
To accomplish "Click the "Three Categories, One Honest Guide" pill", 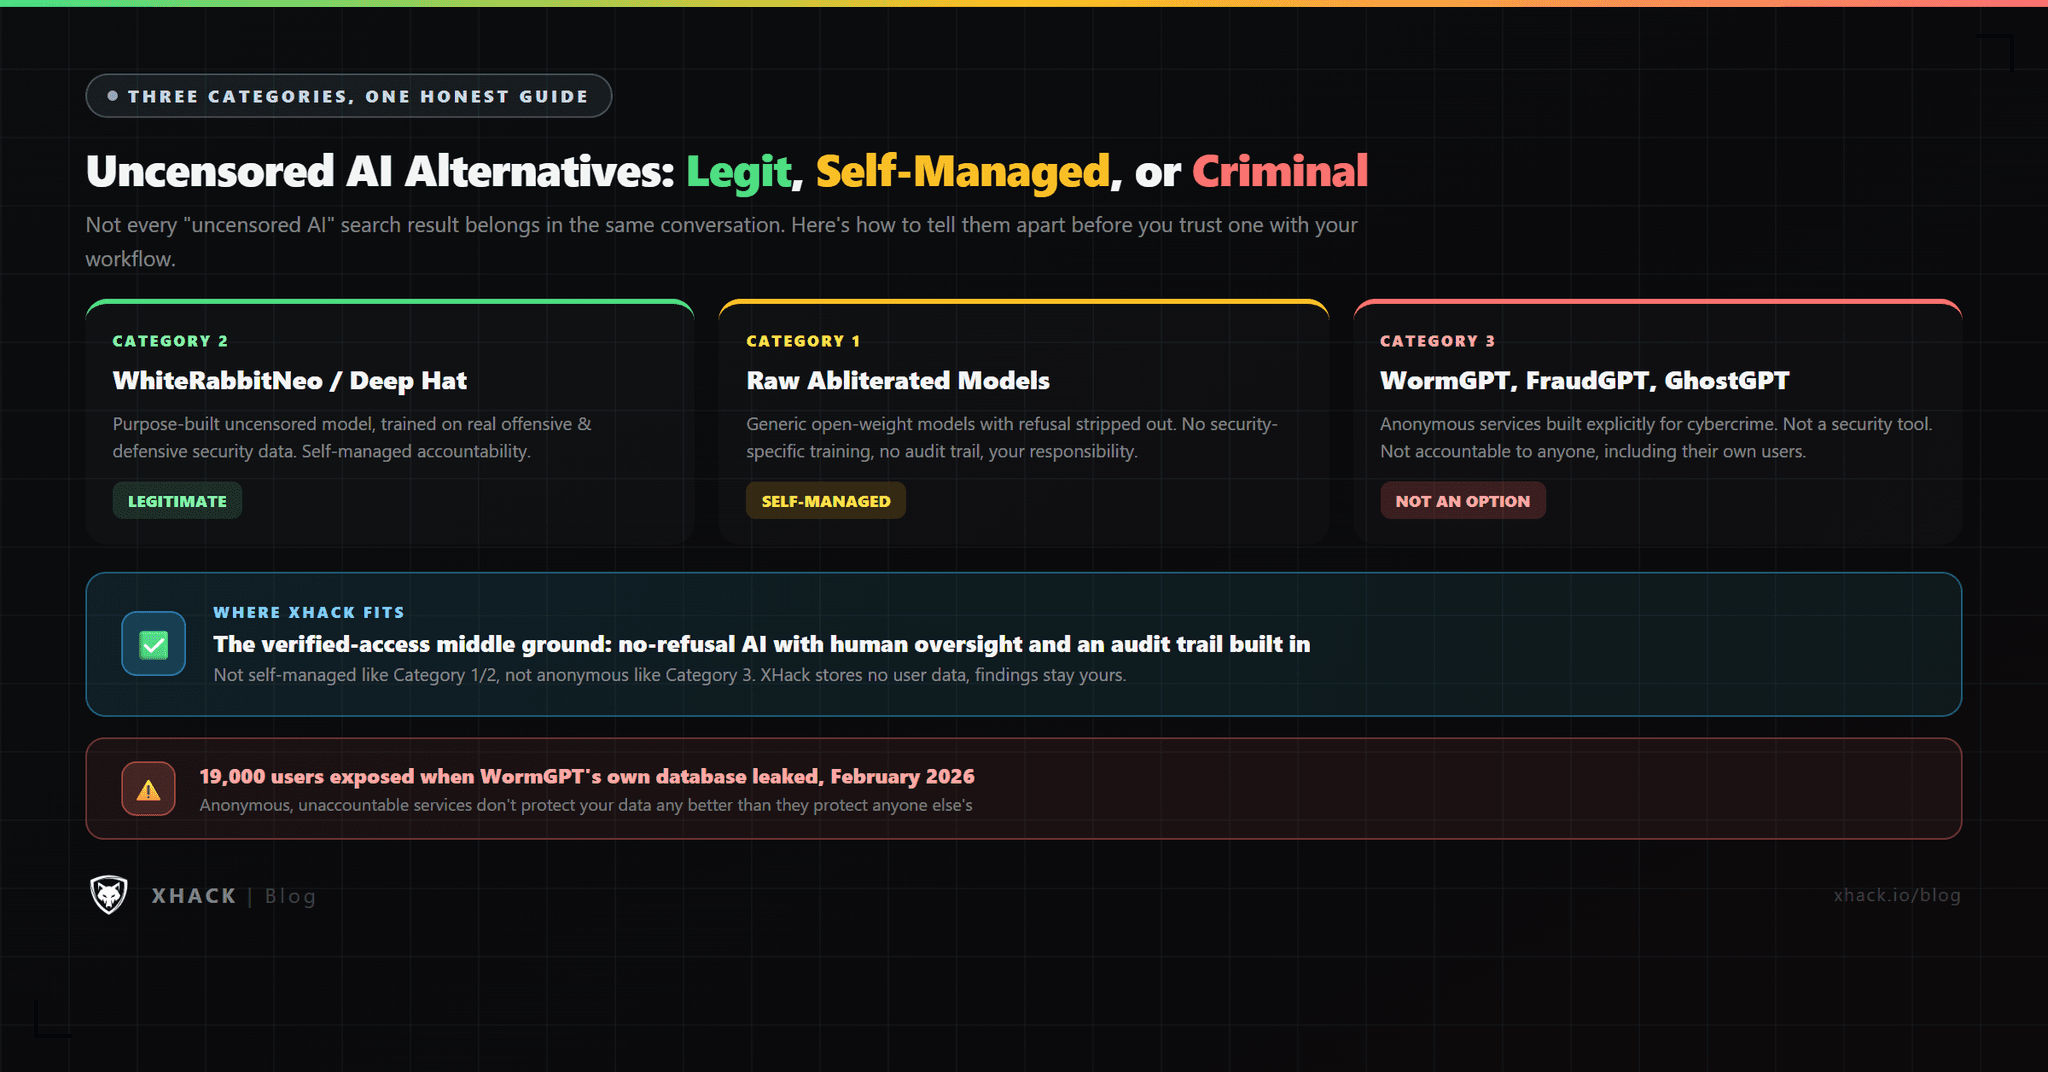I will tap(349, 96).
